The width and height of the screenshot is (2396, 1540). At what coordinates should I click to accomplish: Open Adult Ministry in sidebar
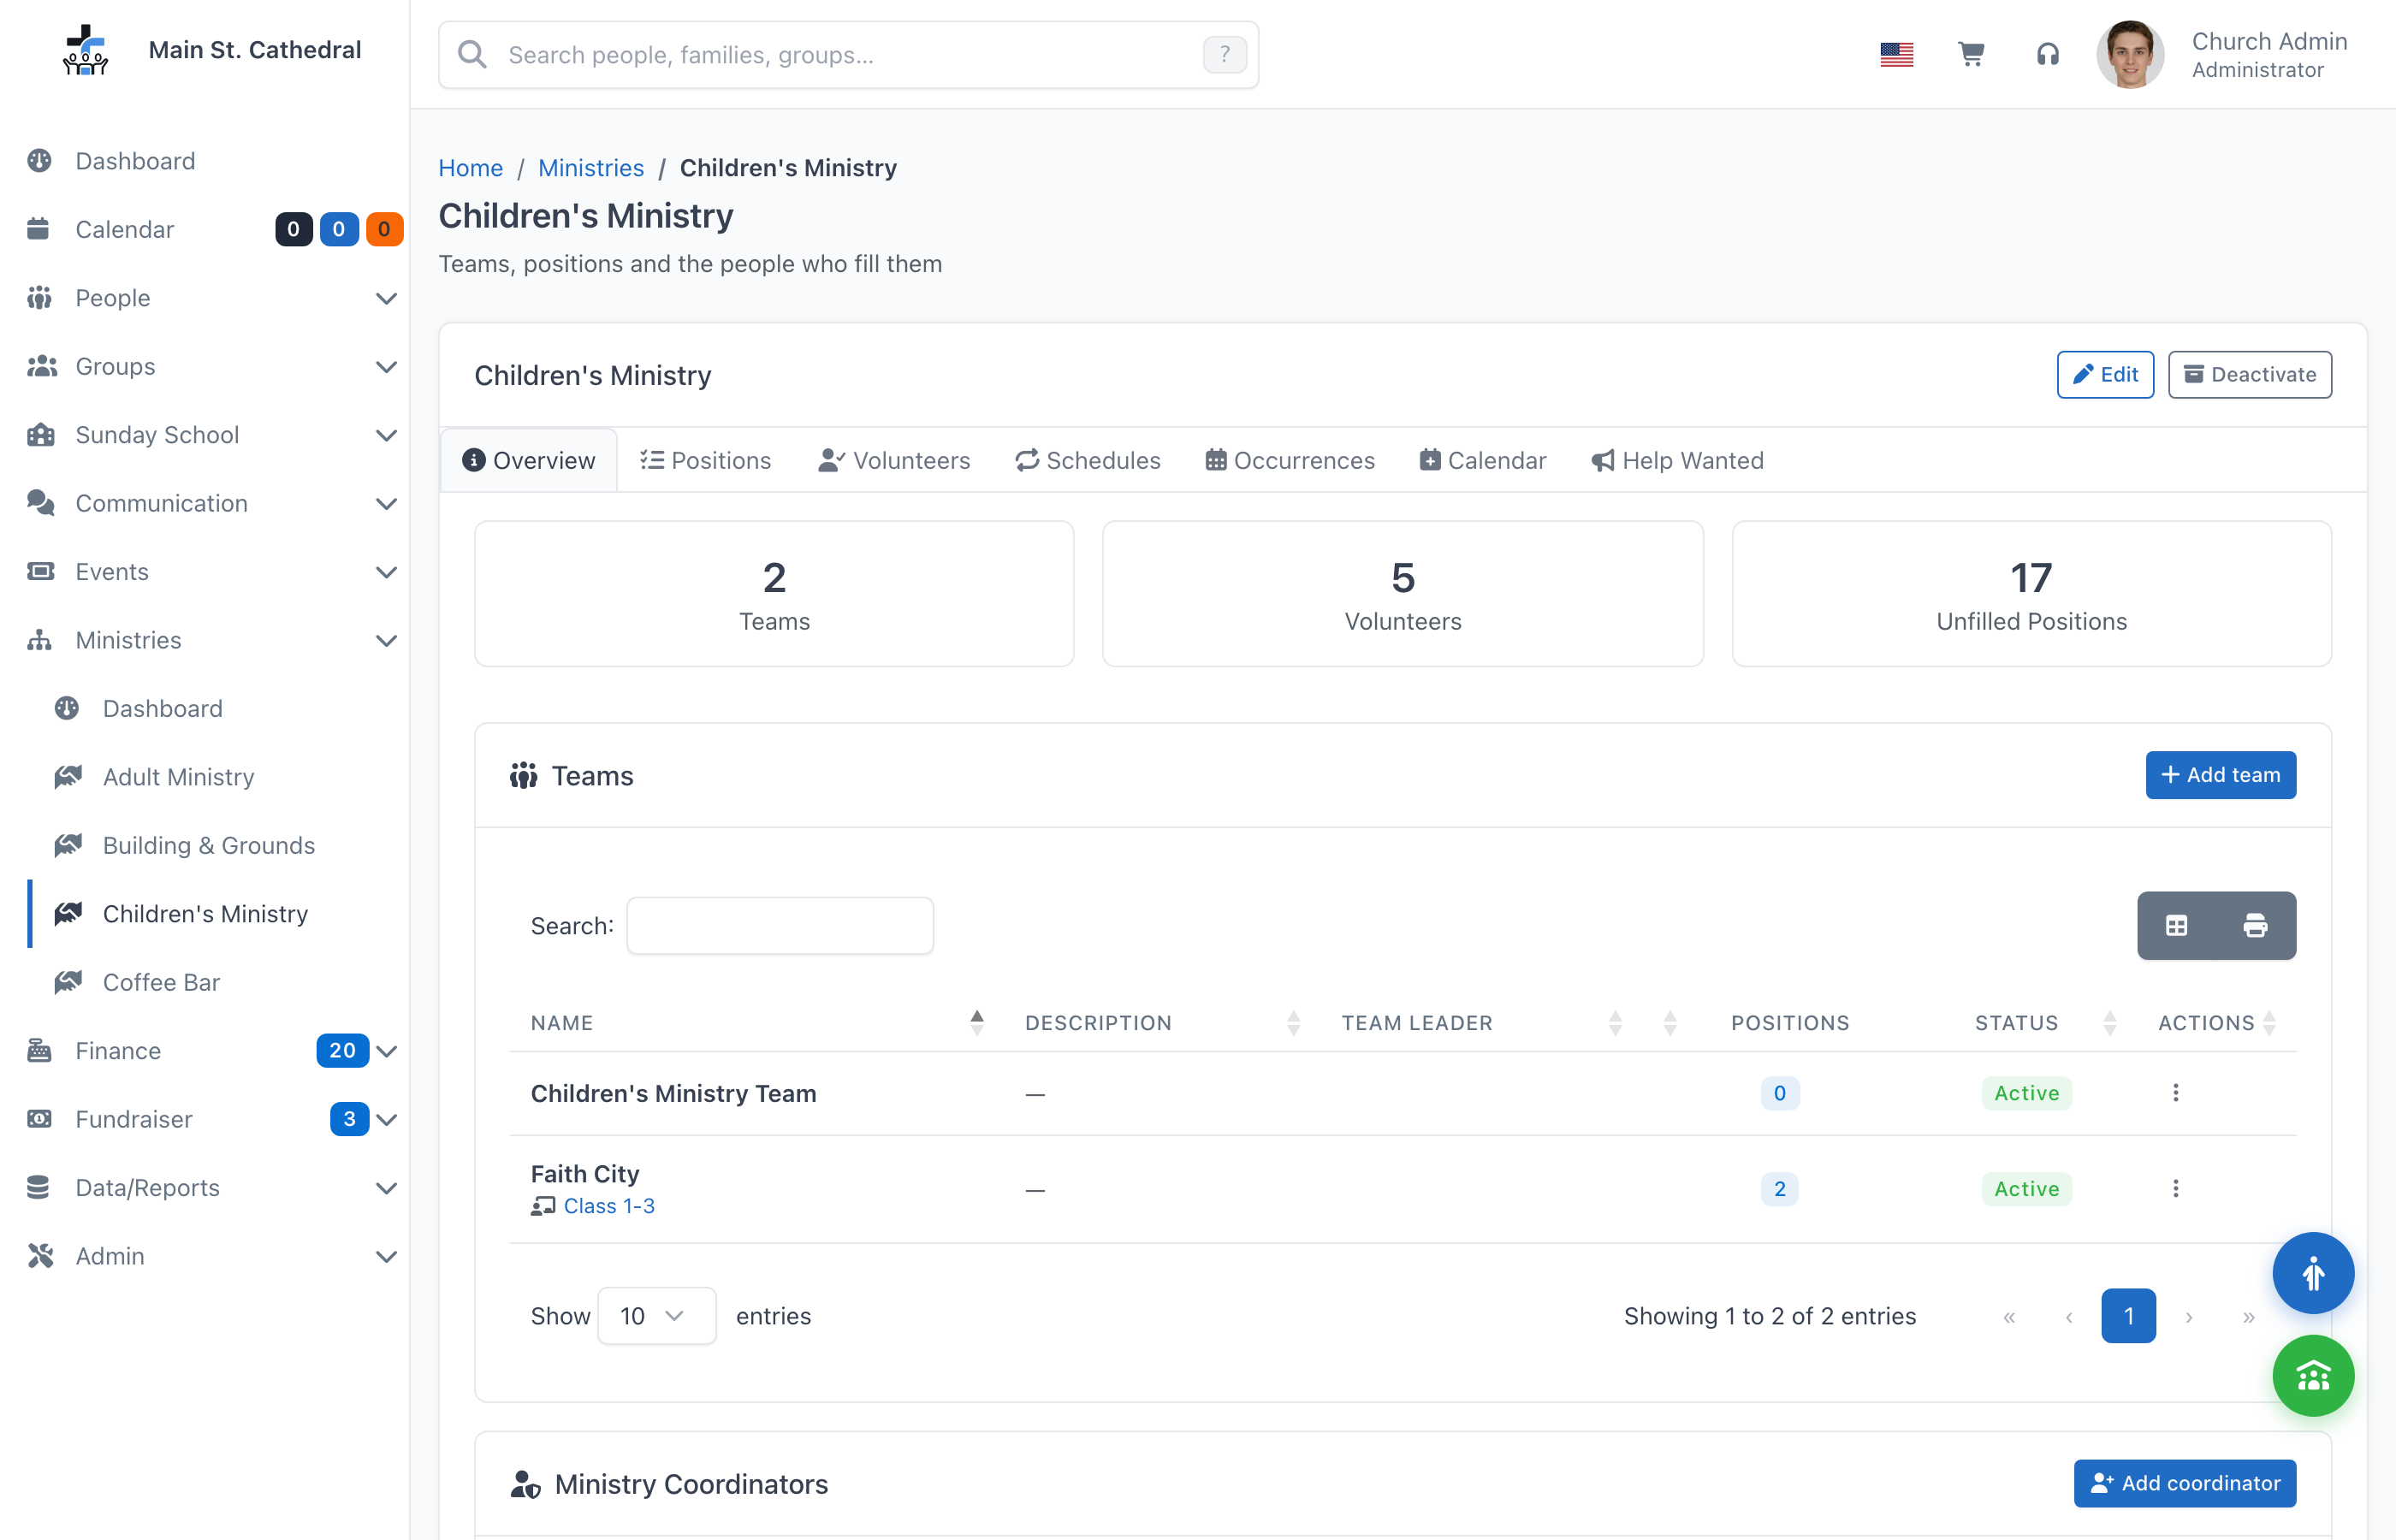pyautogui.click(x=178, y=777)
